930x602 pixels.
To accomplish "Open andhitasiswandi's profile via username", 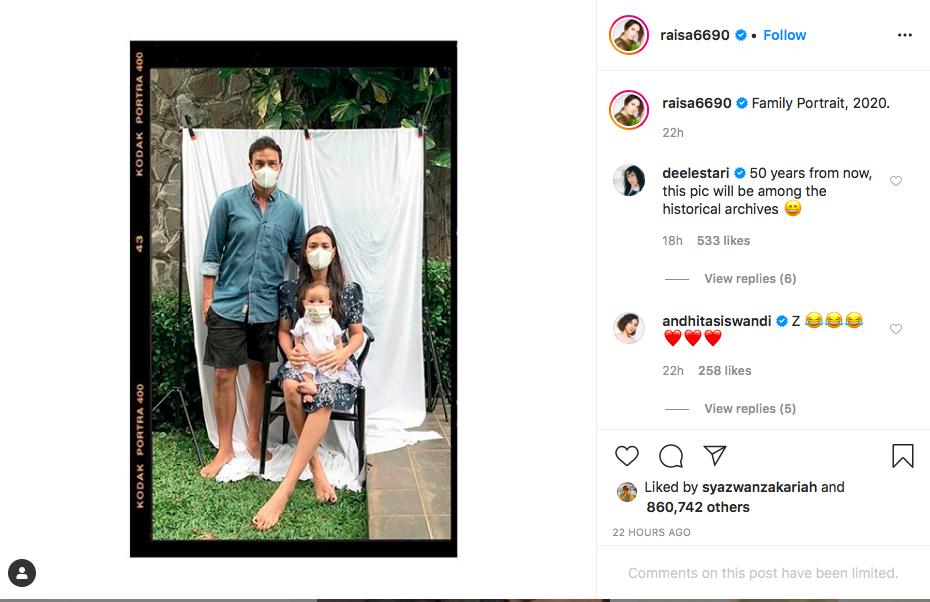I will click(x=716, y=321).
